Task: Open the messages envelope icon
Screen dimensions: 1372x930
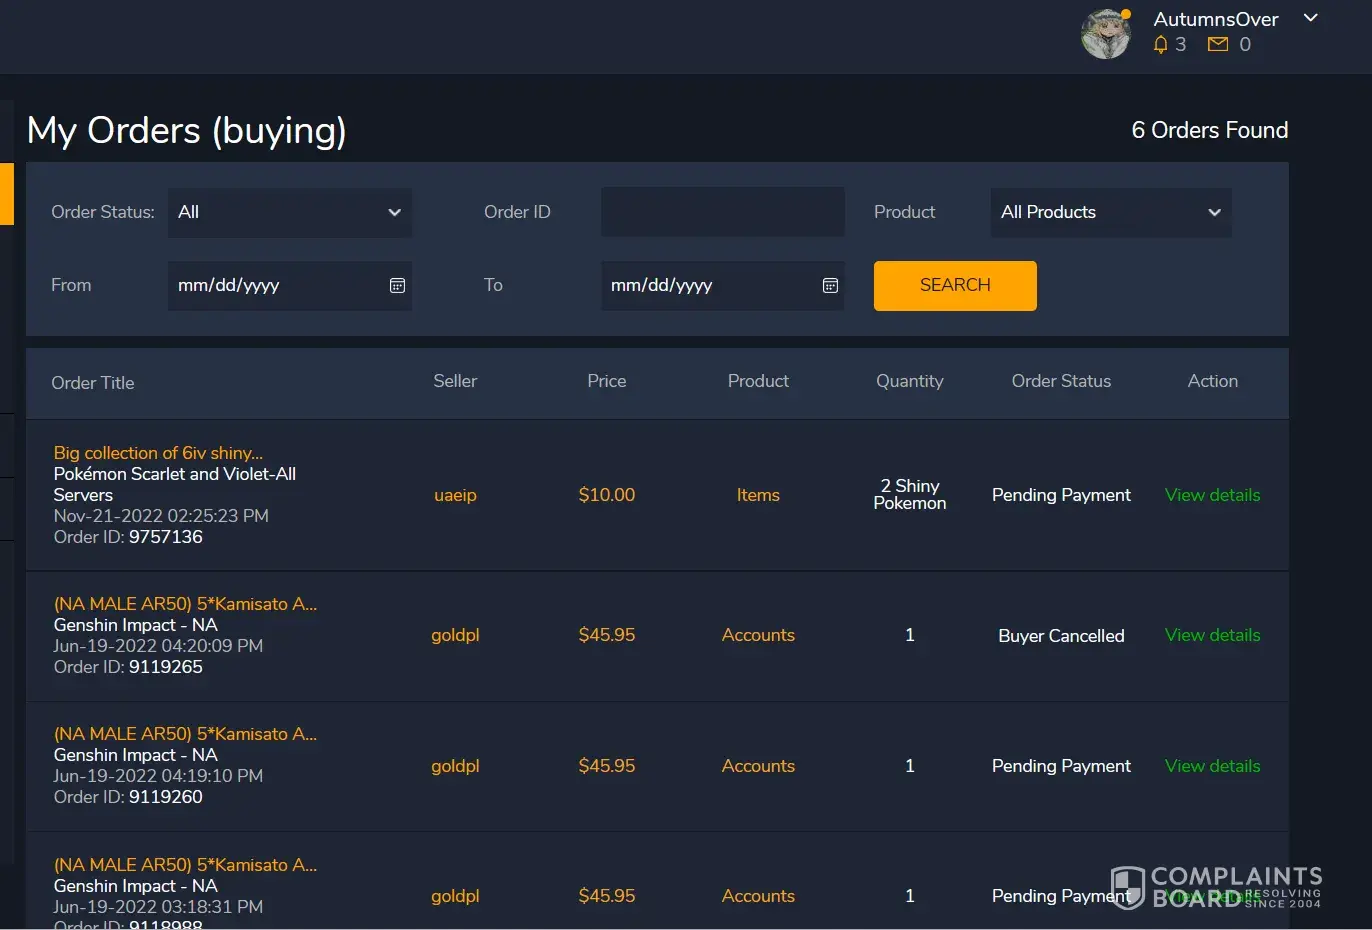Action: coord(1217,44)
